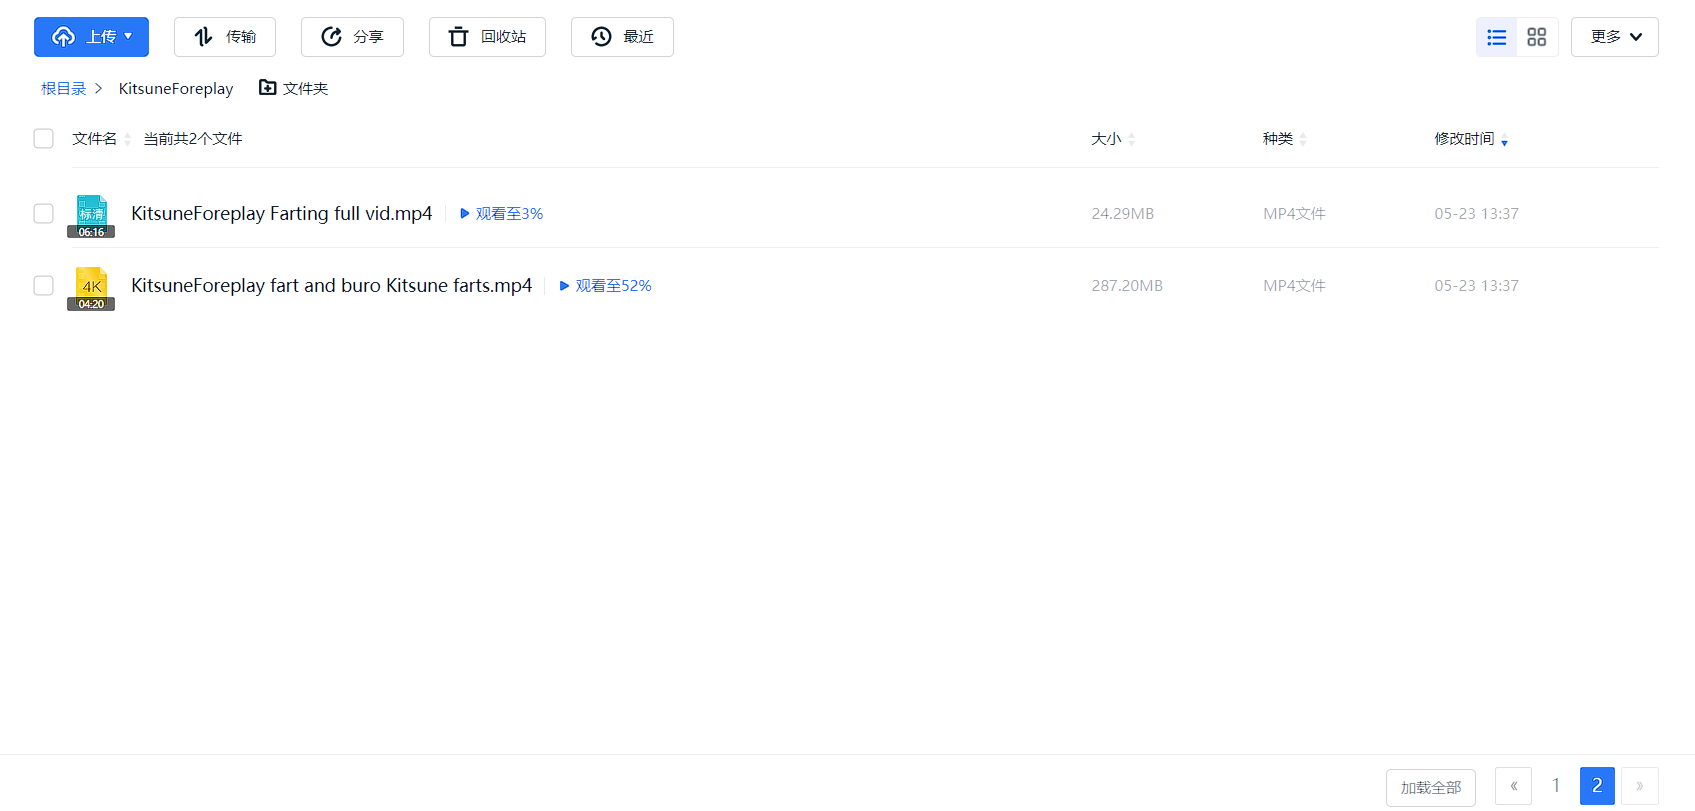This screenshot has height=811, width=1695.
Task: Open the 回收站 recycle bin
Action: coord(487,37)
